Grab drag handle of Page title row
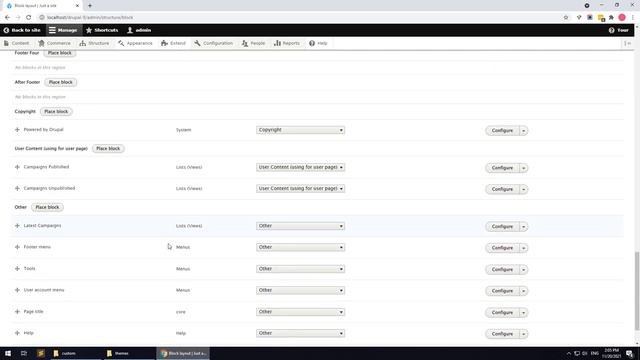 [x=17, y=312]
